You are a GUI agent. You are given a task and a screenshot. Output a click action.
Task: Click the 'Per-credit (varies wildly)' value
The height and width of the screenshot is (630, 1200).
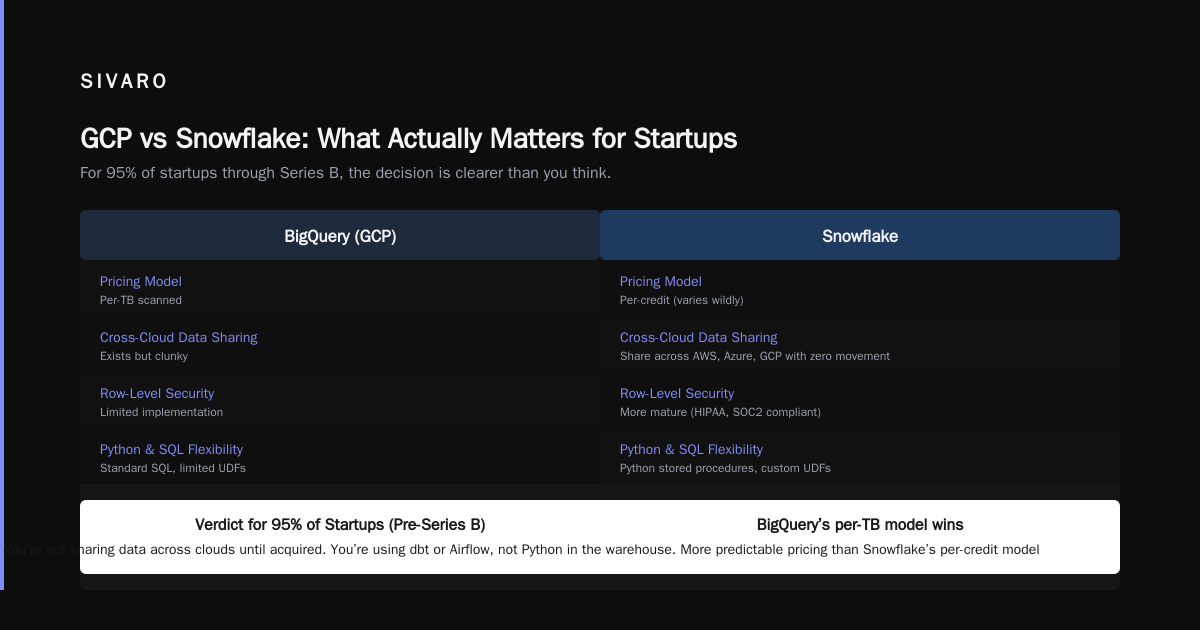click(682, 300)
